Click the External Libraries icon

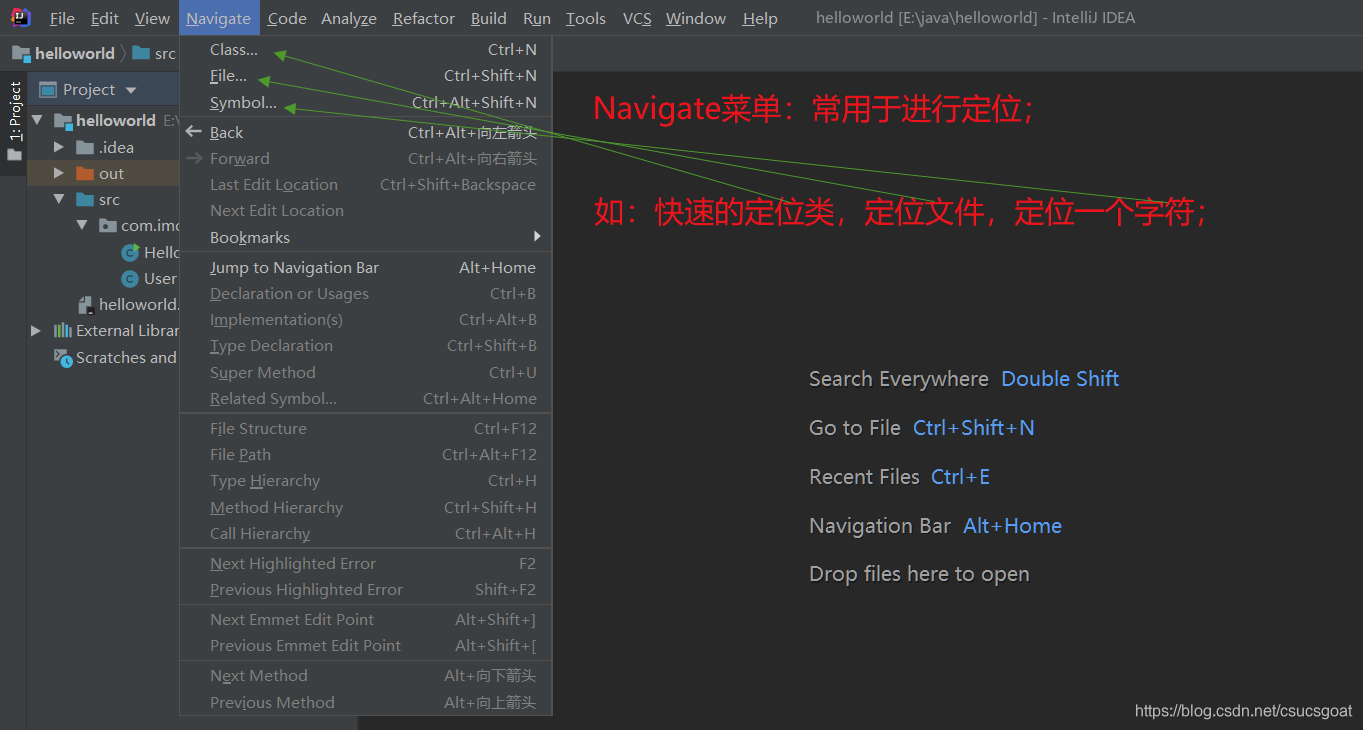click(x=62, y=330)
